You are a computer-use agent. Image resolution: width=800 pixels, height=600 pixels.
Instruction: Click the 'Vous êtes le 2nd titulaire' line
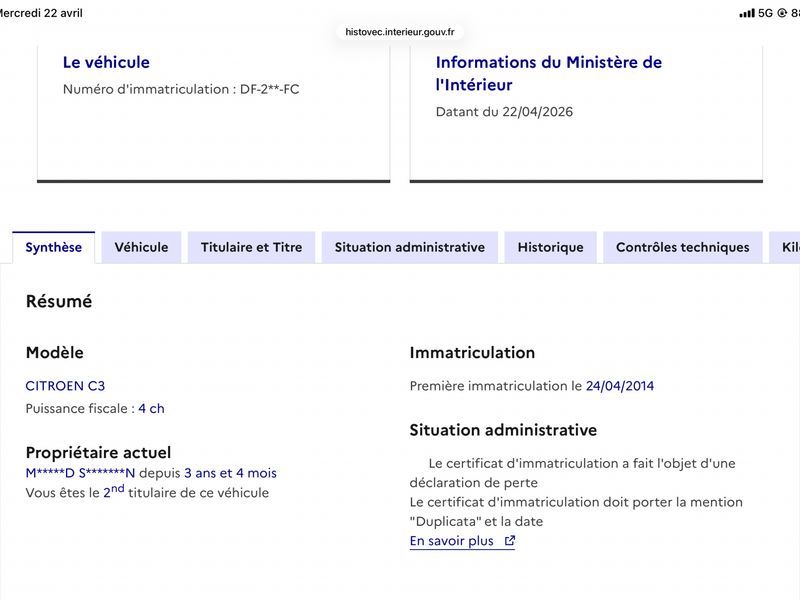(147, 492)
